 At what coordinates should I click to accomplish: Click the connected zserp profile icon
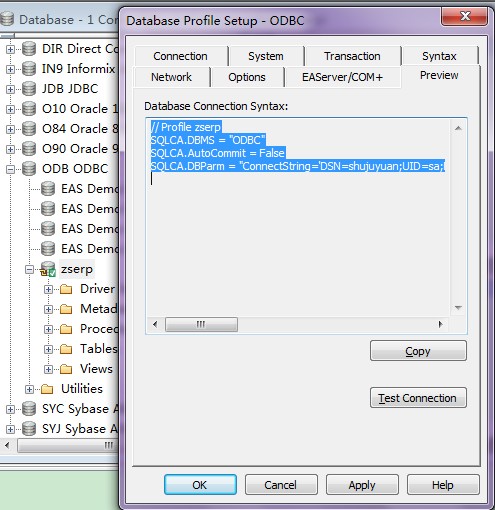[48, 269]
